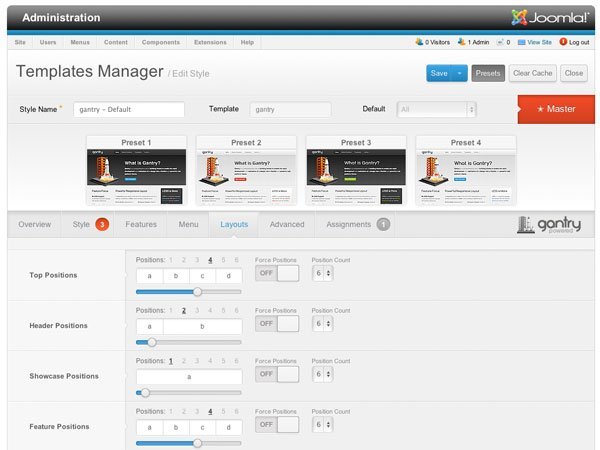Screen dimensions: 600x450
Task: Click cell 'b' in Header Positions layout
Action: (x=202, y=327)
